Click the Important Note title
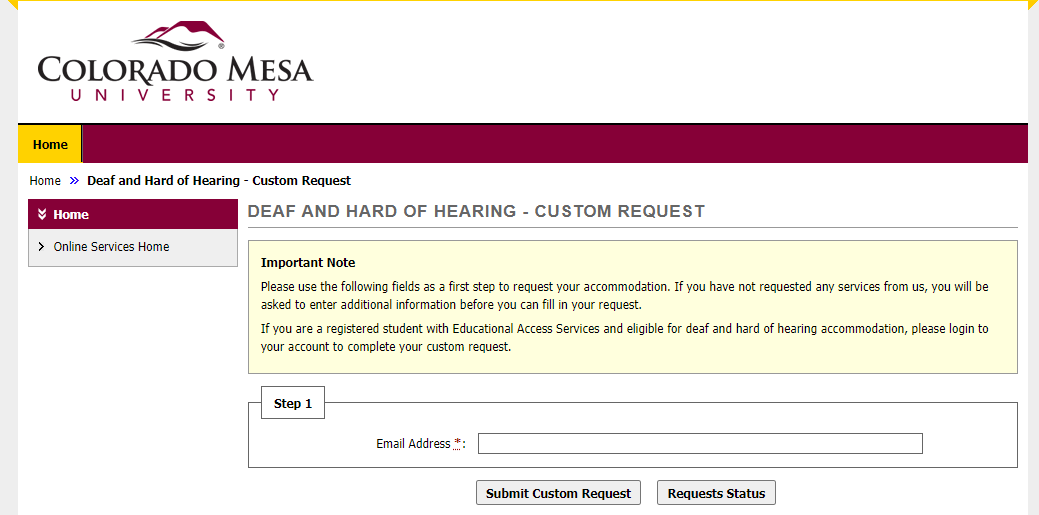The width and height of the screenshot is (1039, 515). 308,263
